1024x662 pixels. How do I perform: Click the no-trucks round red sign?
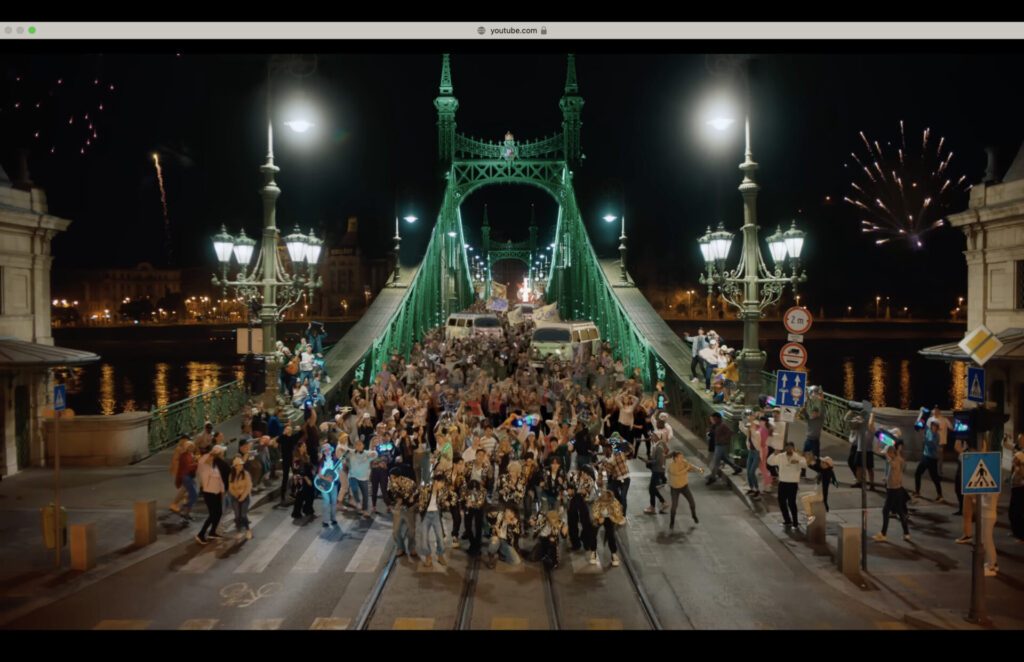tap(793, 355)
